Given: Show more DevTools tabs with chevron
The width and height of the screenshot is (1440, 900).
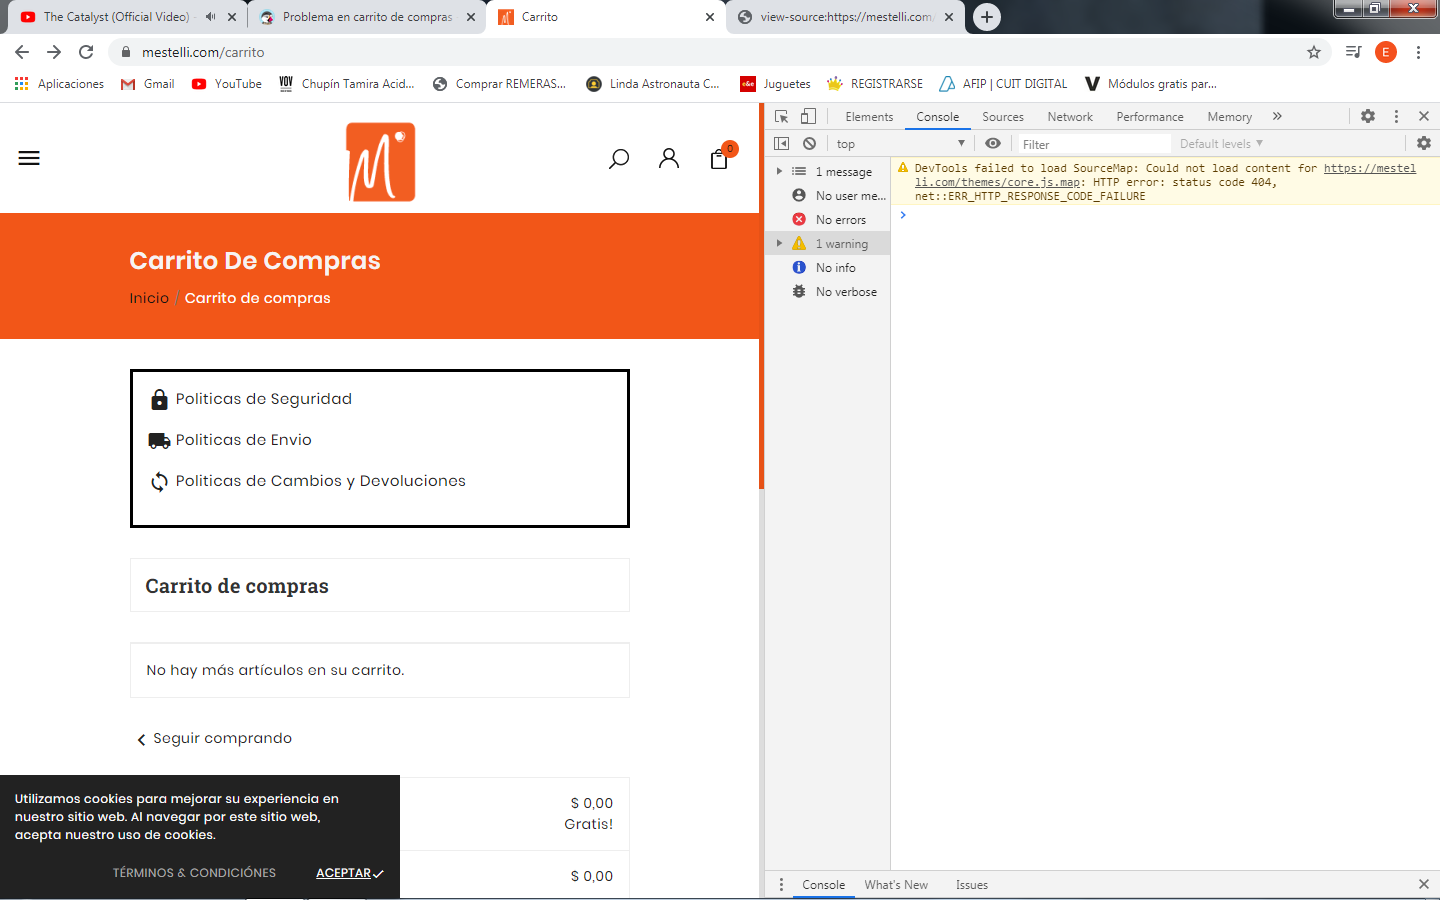Looking at the screenshot, I should (1277, 116).
